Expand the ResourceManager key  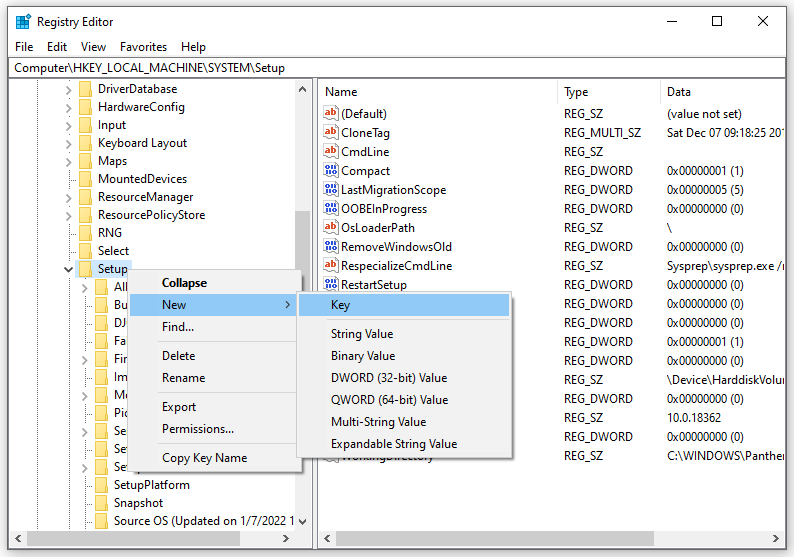tap(68, 198)
